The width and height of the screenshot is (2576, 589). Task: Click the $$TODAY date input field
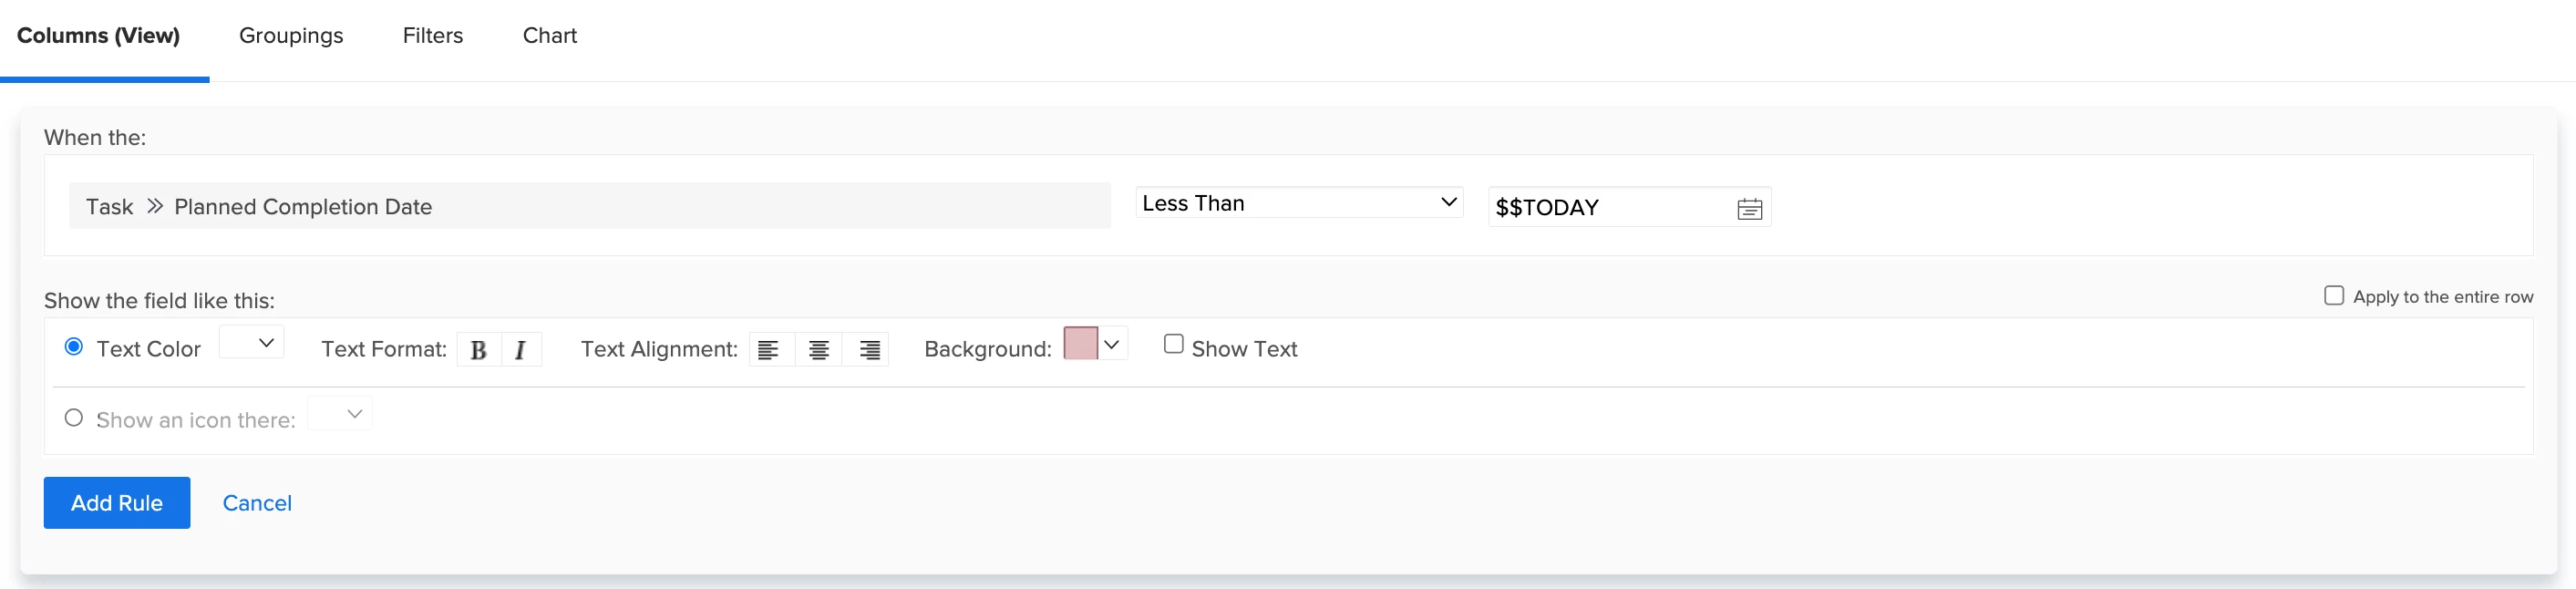1610,207
